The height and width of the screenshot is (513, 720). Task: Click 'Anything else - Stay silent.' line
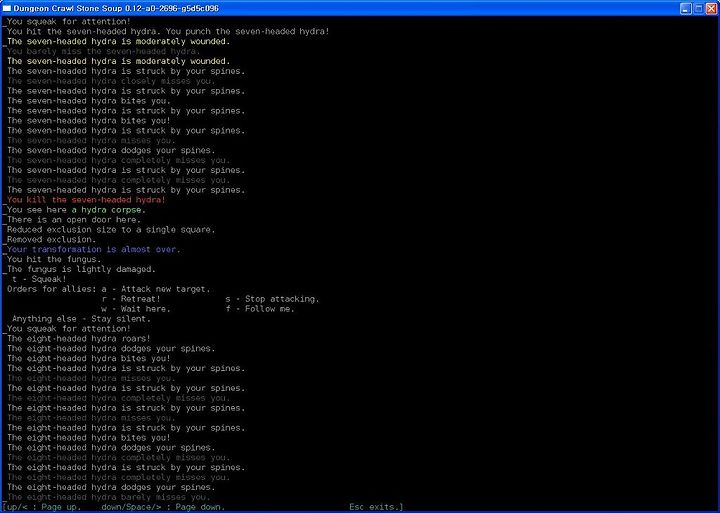coord(81,319)
